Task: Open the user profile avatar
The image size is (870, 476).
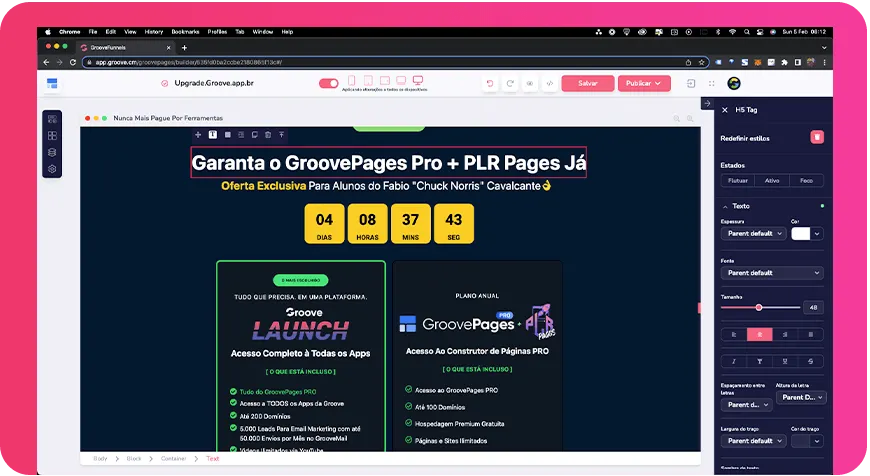Action: pyautogui.click(x=734, y=84)
